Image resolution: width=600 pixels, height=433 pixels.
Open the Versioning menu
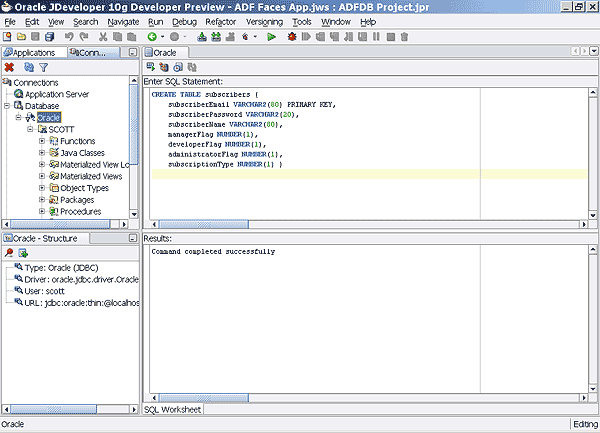264,21
